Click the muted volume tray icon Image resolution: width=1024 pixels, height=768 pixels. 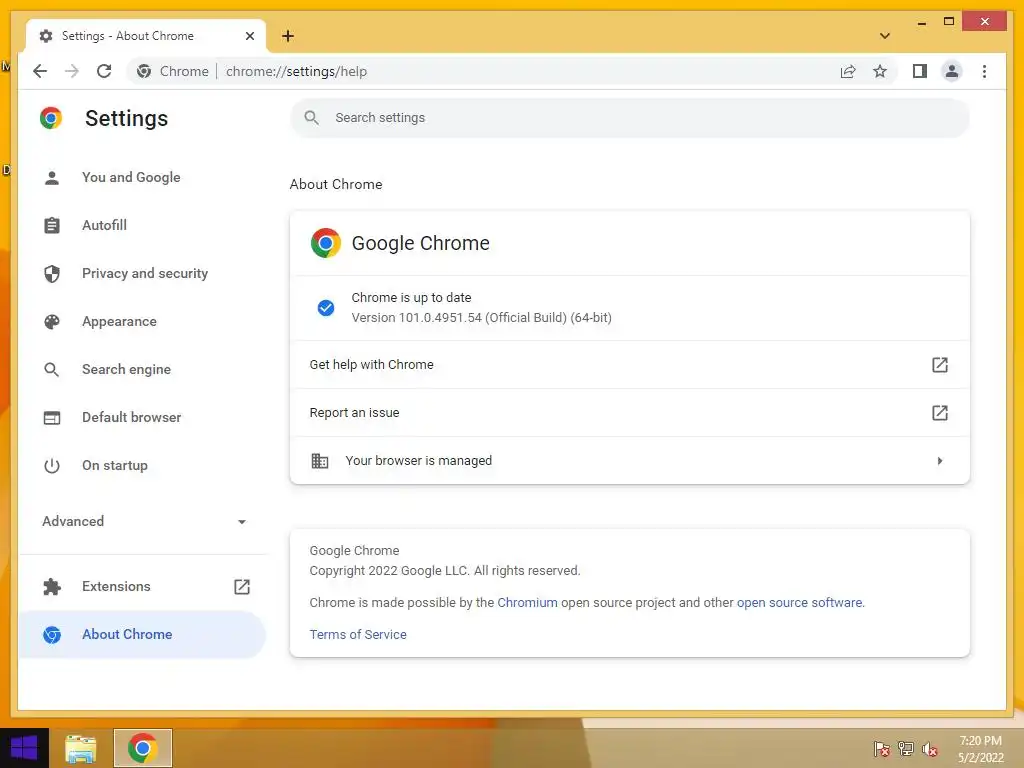tap(929, 748)
